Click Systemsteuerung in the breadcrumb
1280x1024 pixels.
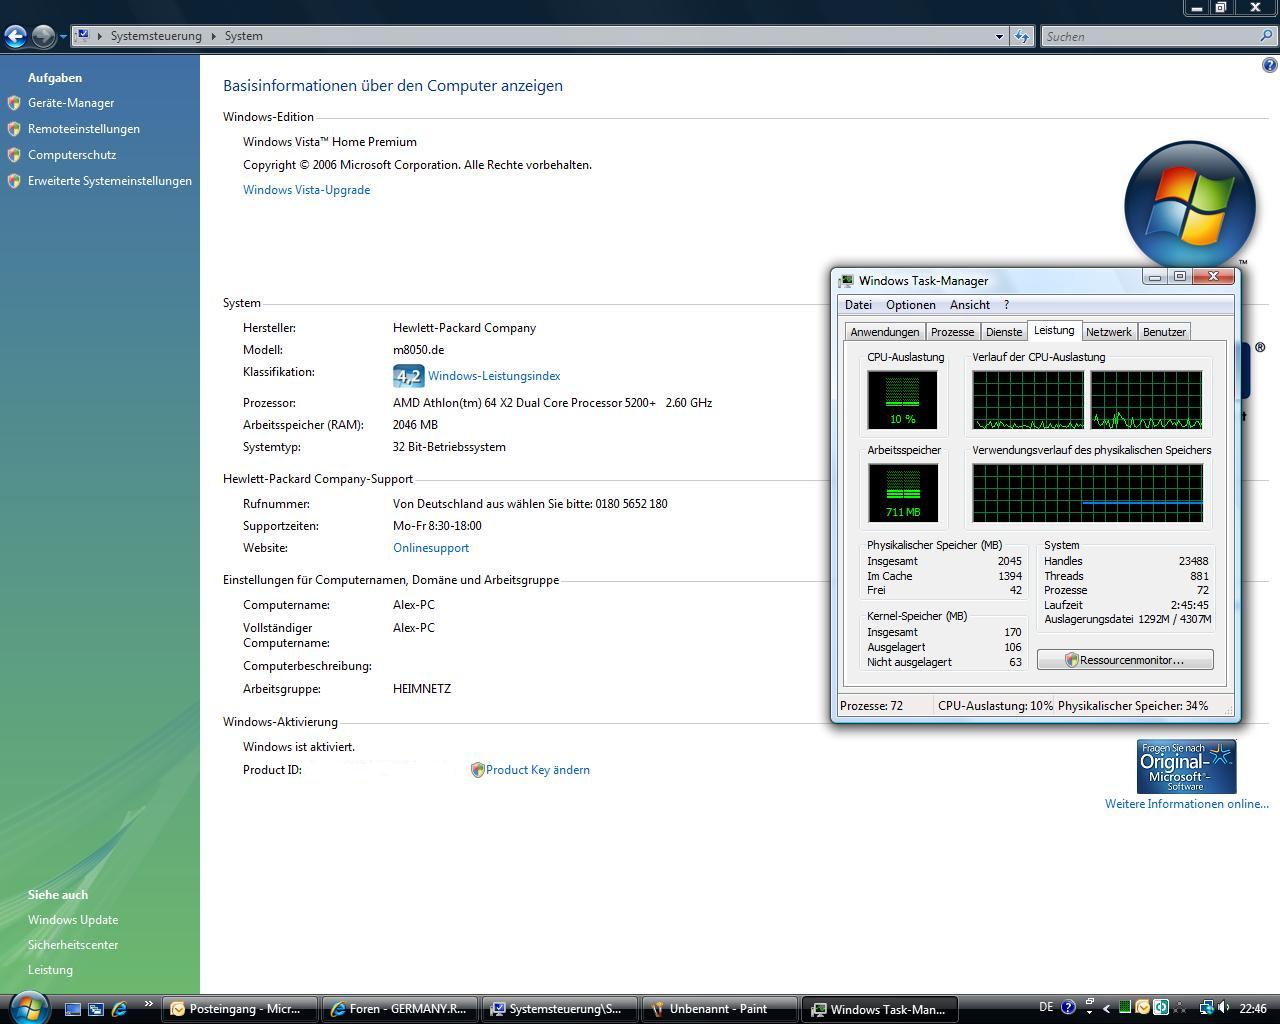156,36
